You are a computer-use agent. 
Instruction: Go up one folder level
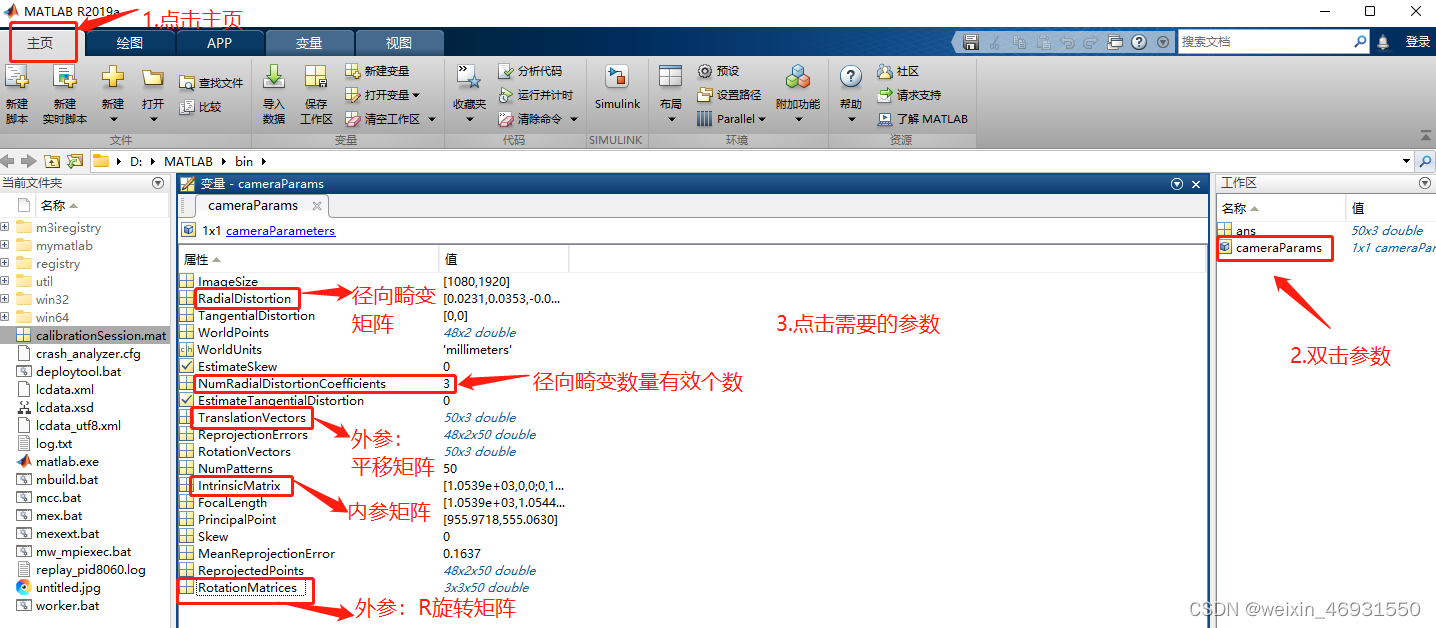[x=51, y=161]
